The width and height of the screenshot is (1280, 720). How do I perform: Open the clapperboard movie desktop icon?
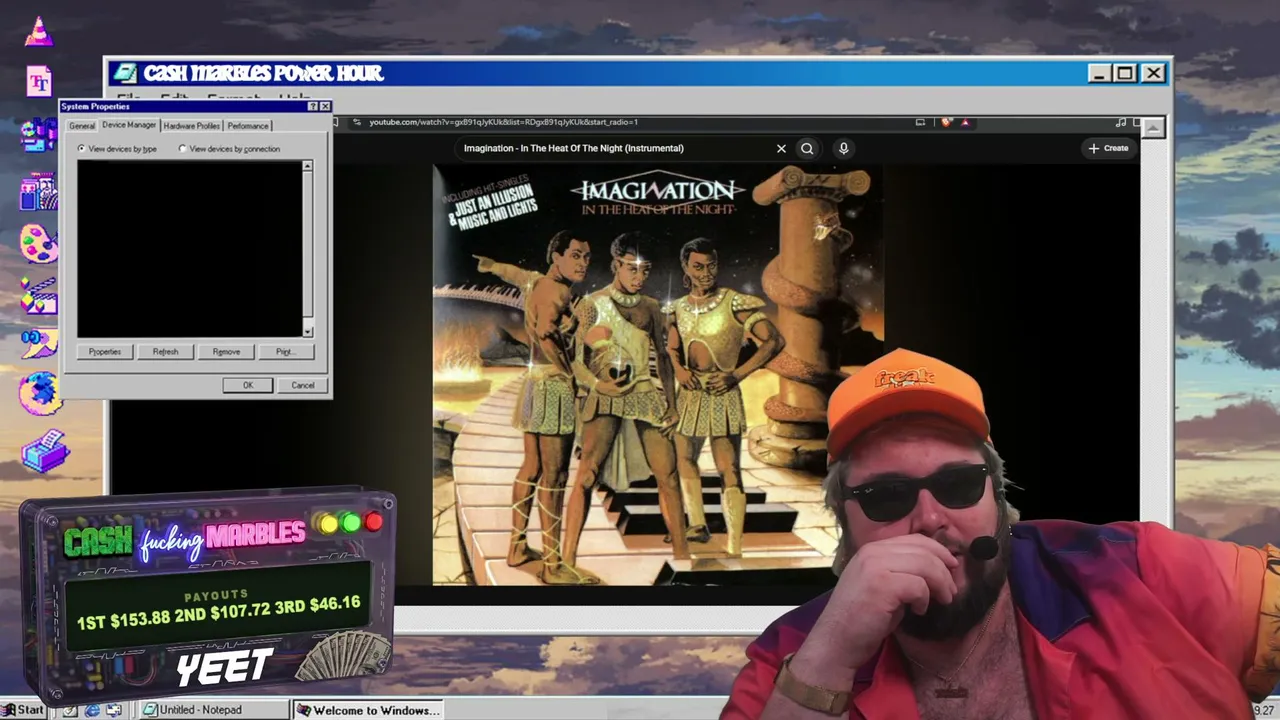tap(39, 296)
